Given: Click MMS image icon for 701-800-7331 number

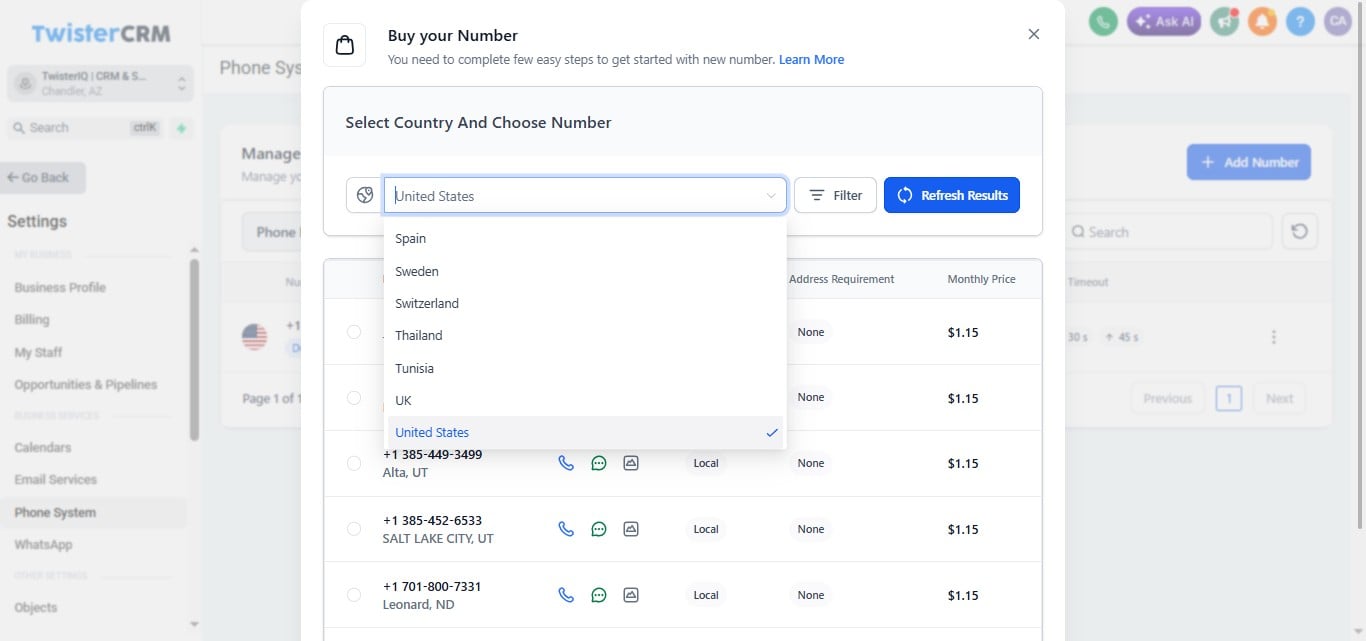Looking at the screenshot, I should point(631,595).
